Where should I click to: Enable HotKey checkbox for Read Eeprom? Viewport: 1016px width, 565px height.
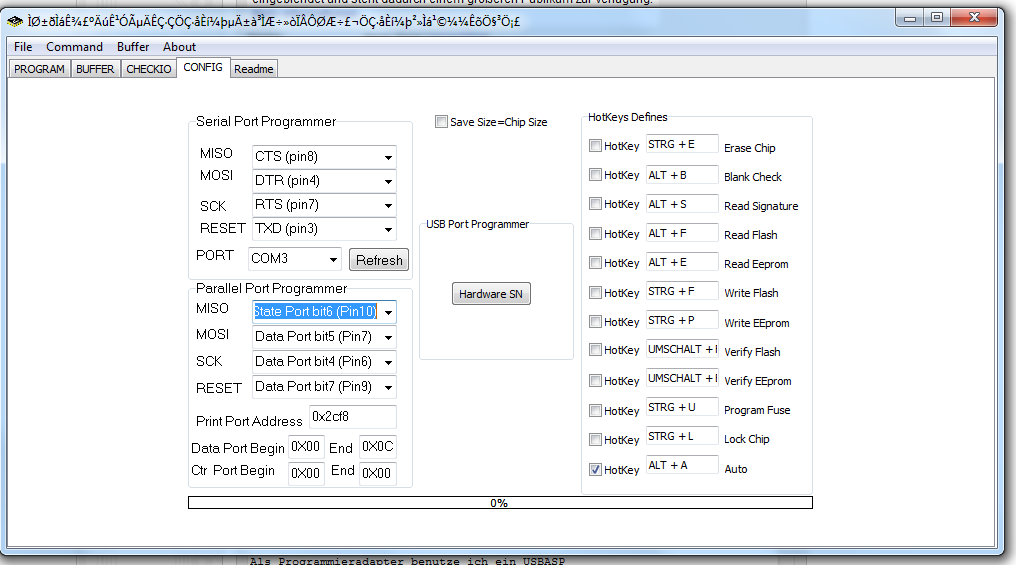[x=595, y=262]
